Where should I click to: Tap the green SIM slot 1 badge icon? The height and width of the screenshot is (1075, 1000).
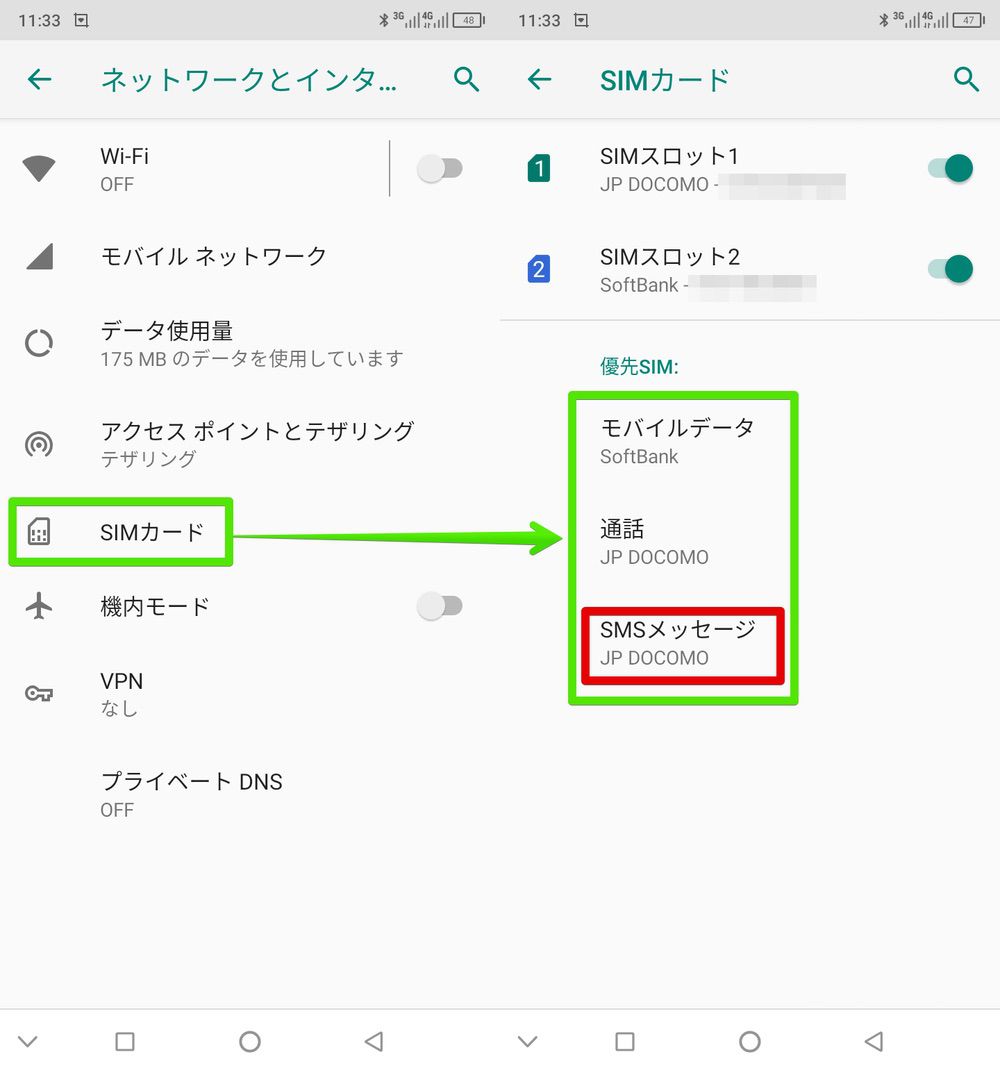pyautogui.click(x=538, y=168)
